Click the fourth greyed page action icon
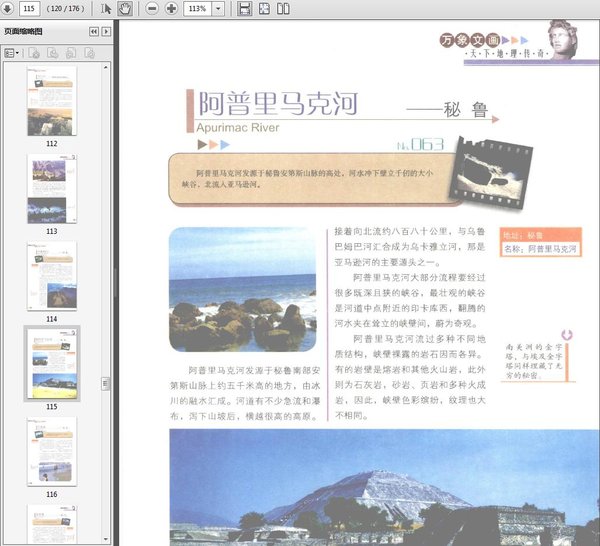 (89, 53)
